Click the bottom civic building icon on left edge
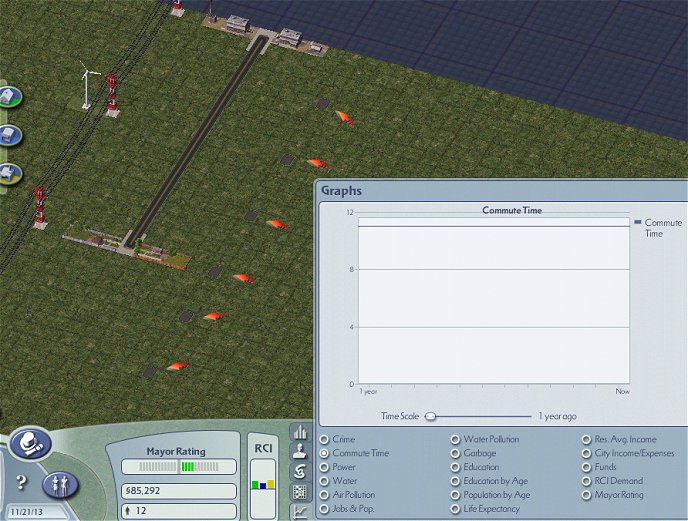The image size is (688, 521). [10, 174]
